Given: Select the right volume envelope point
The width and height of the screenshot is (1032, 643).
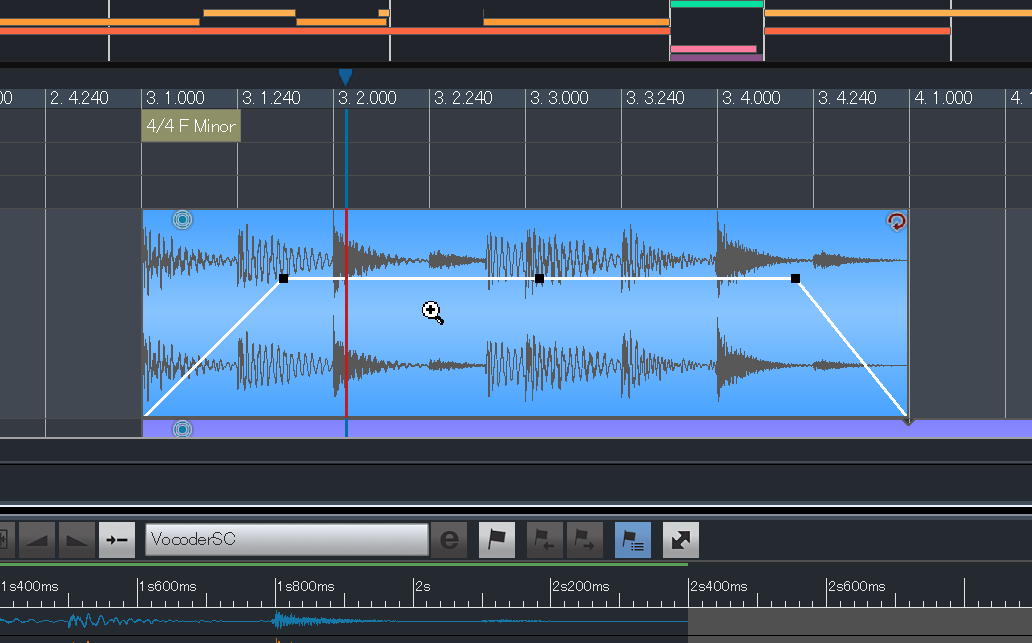Looking at the screenshot, I should (796, 279).
